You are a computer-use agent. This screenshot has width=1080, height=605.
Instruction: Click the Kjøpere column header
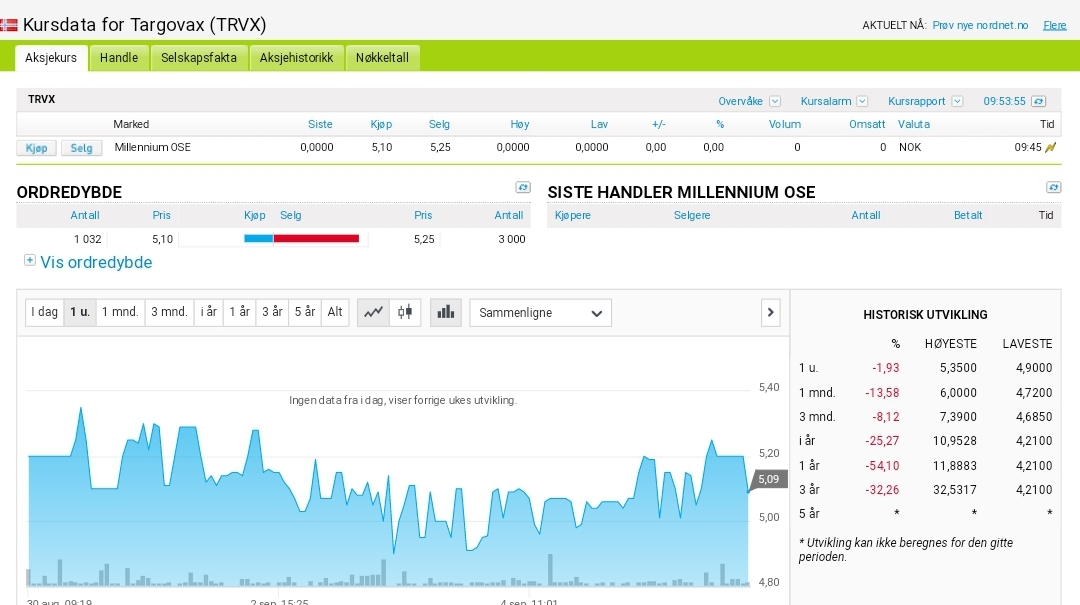click(572, 216)
